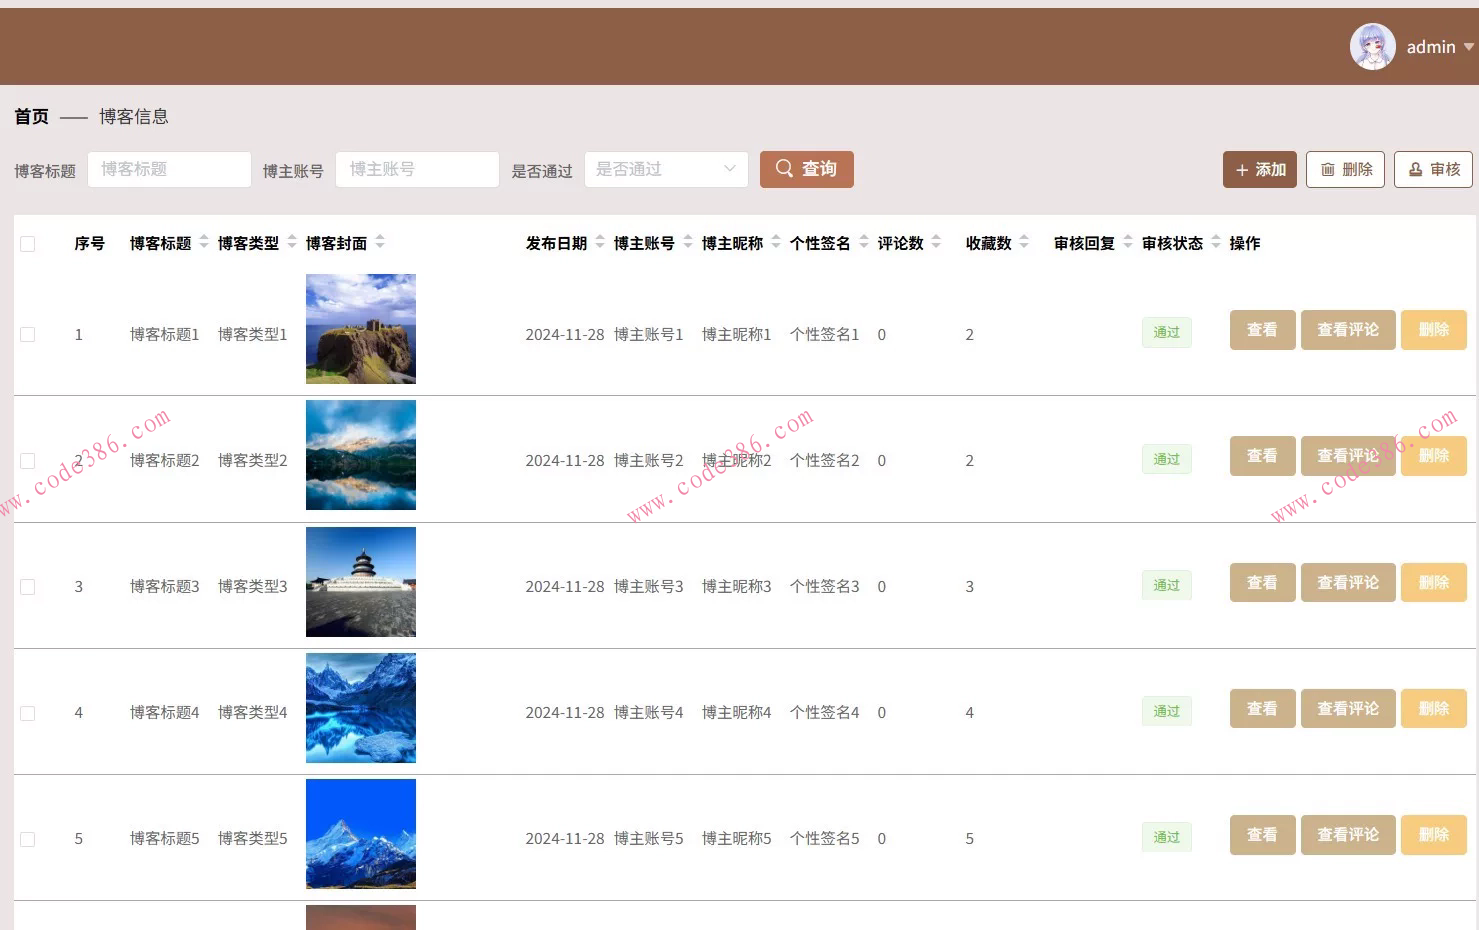
Task: Toggle the select-all checkbox in table header
Action: point(27,243)
